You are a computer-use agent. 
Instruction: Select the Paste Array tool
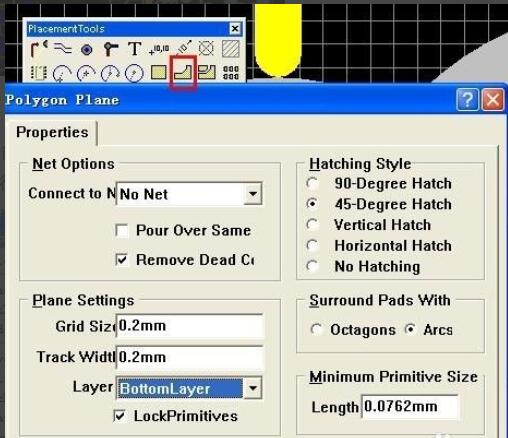[x=231, y=72]
